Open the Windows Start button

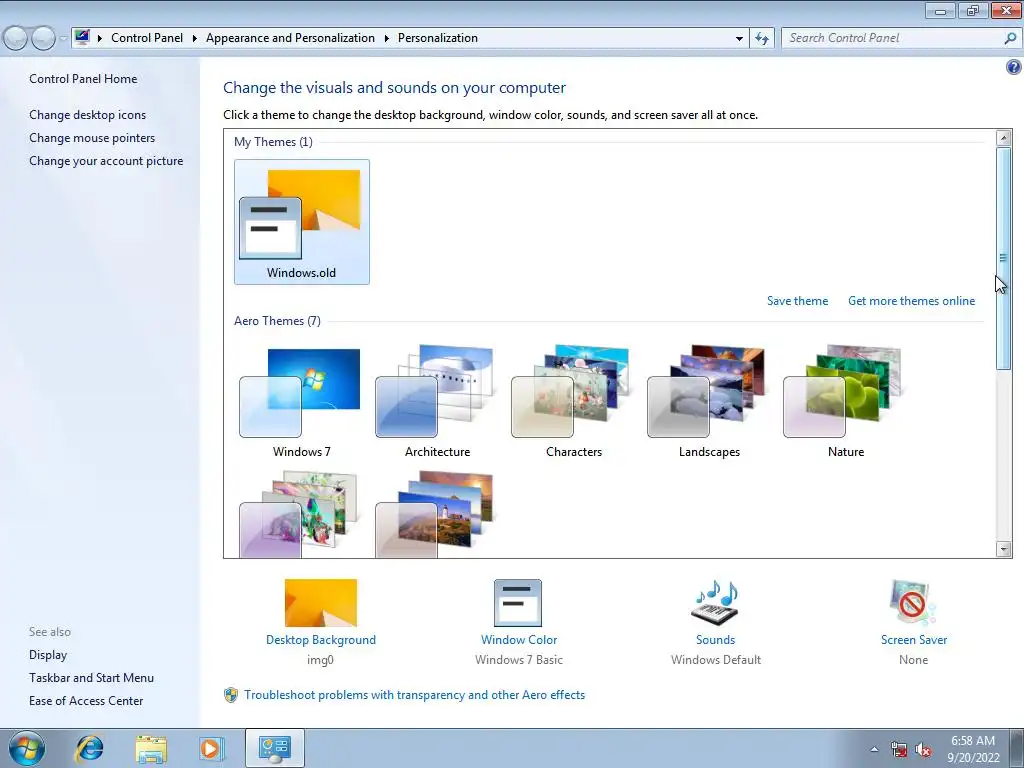(27, 748)
